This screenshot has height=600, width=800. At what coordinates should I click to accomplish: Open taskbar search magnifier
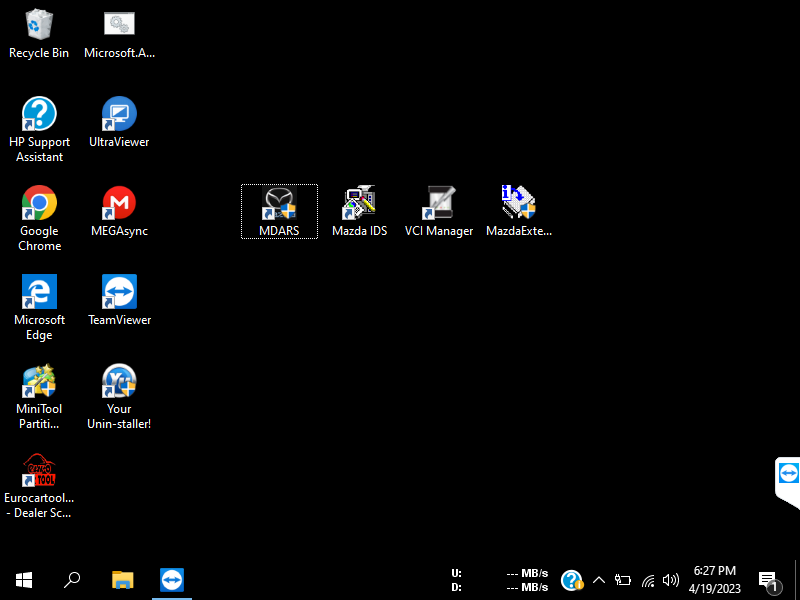coord(72,580)
